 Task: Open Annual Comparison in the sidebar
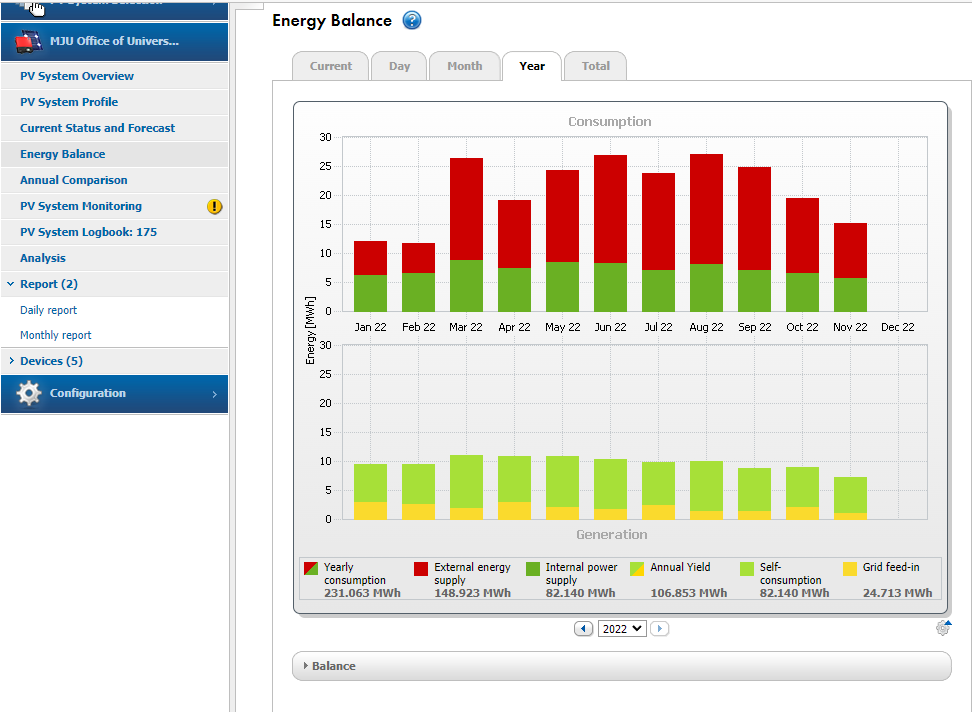point(74,180)
